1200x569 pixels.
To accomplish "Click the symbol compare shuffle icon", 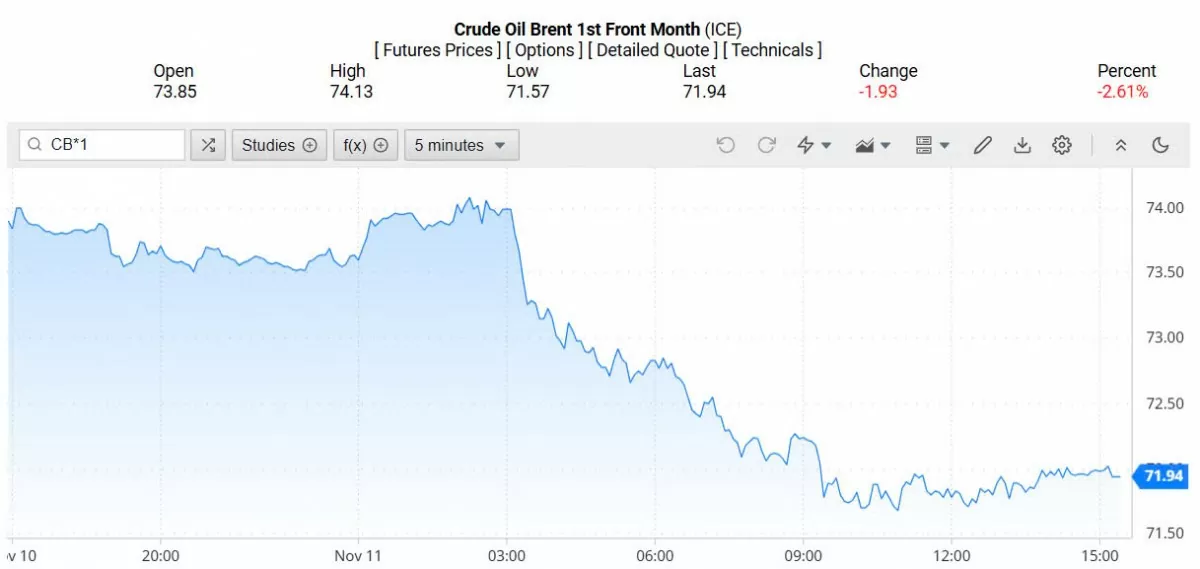I will click(208, 145).
